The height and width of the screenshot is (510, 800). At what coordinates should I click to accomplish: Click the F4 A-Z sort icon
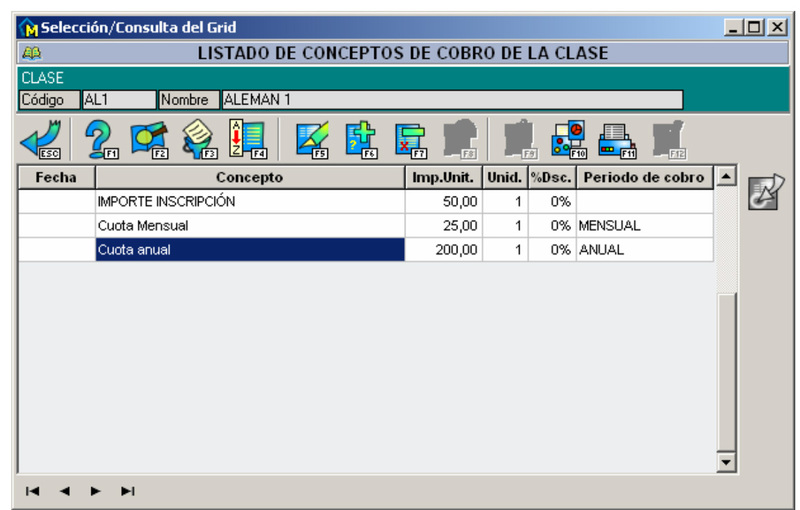point(248,139)
